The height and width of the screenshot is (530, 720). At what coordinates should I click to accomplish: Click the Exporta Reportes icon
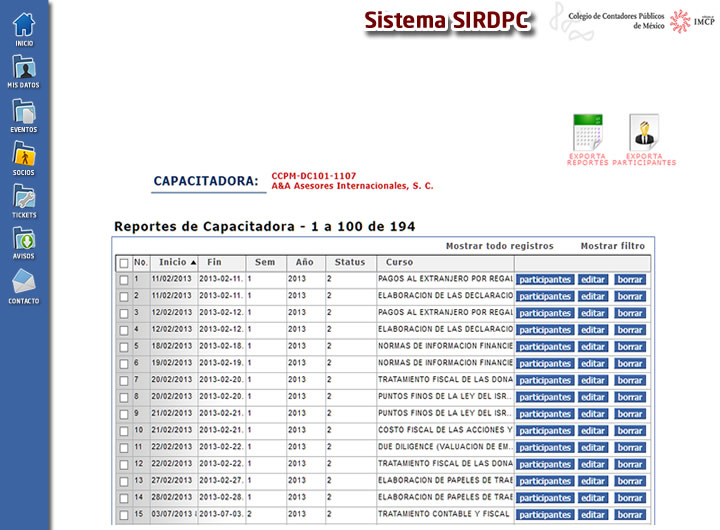pos(587,137)
